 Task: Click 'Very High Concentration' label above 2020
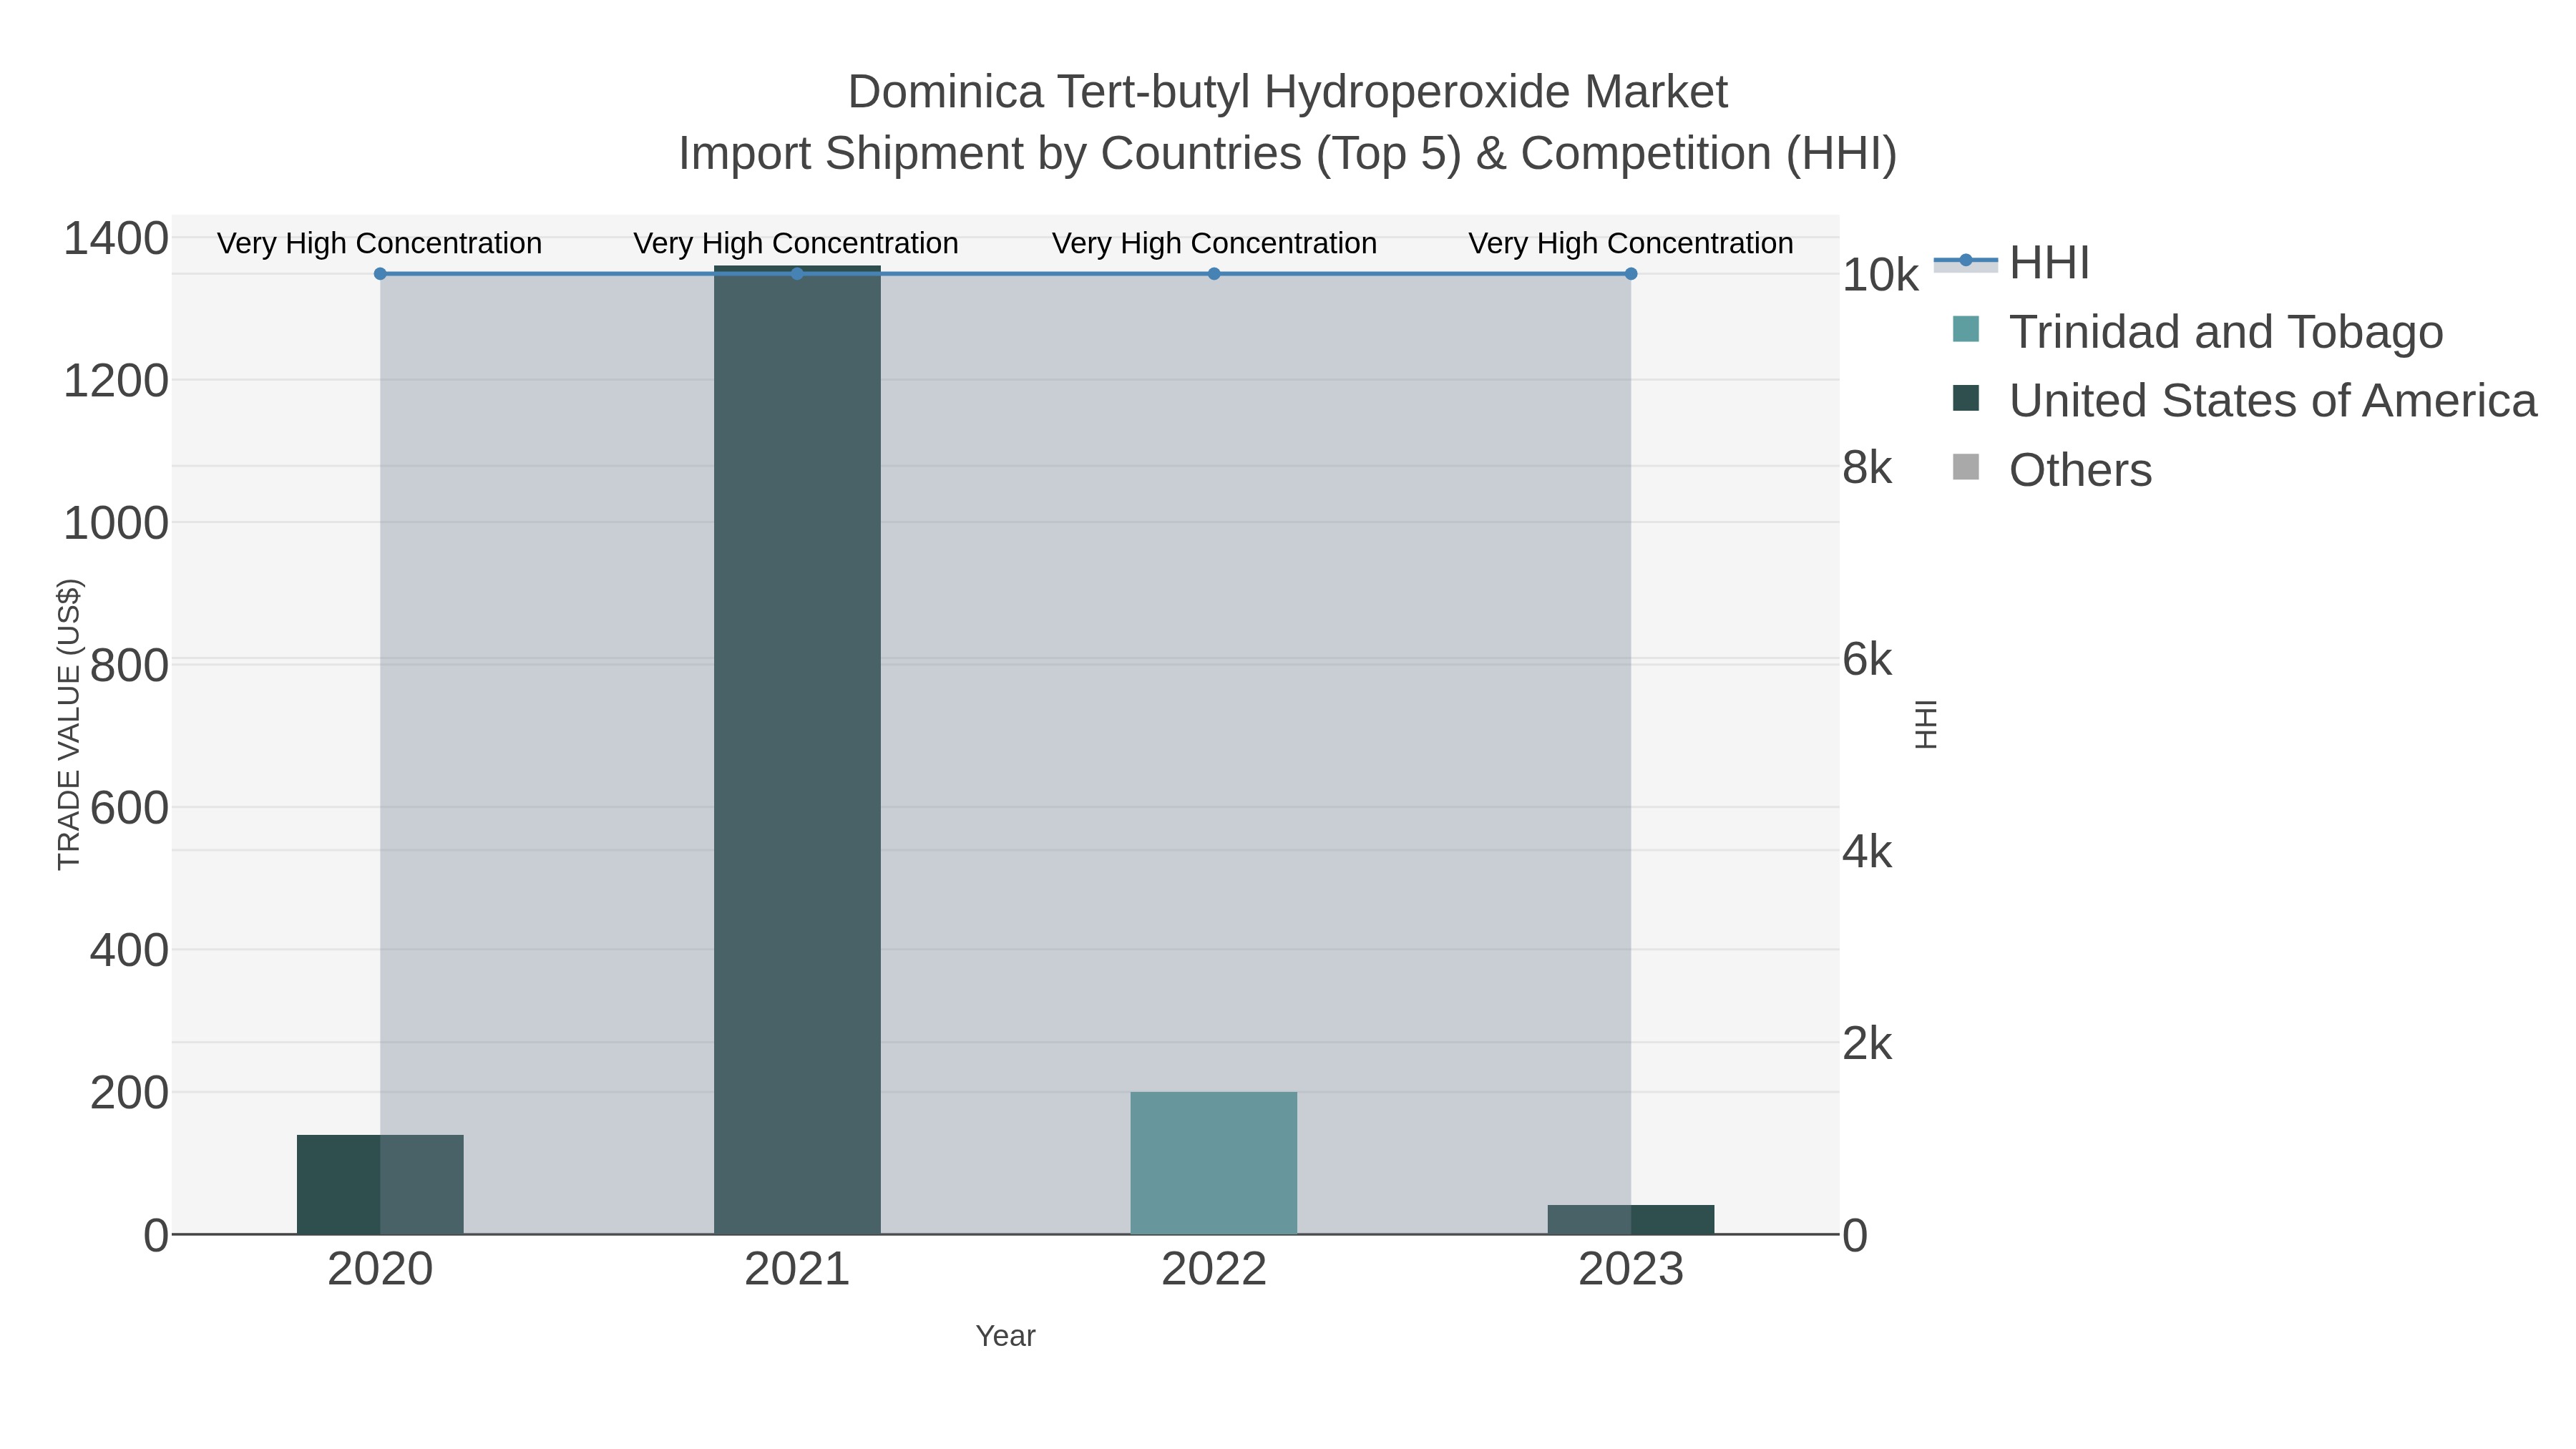pyautogui.click(x=380, y=243)
